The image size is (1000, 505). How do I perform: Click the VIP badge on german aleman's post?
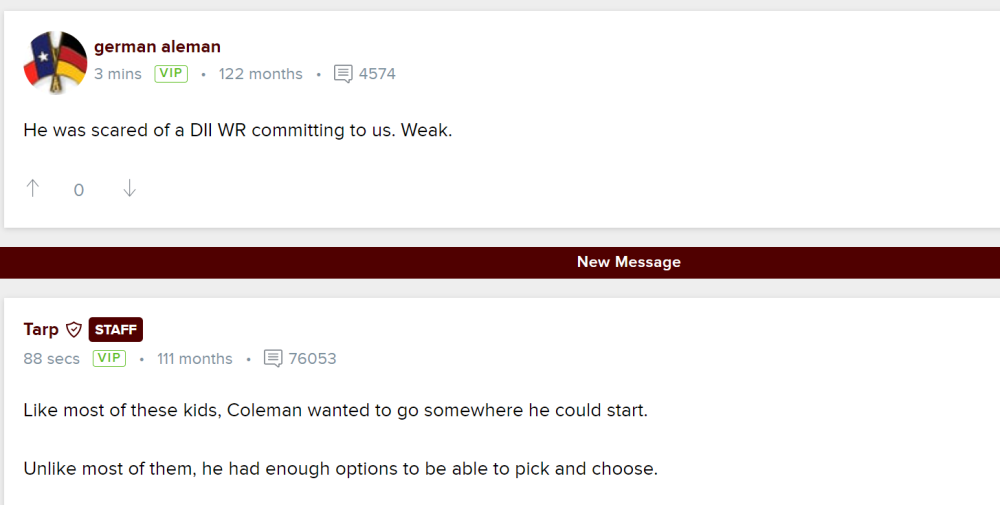pos(171,74)
